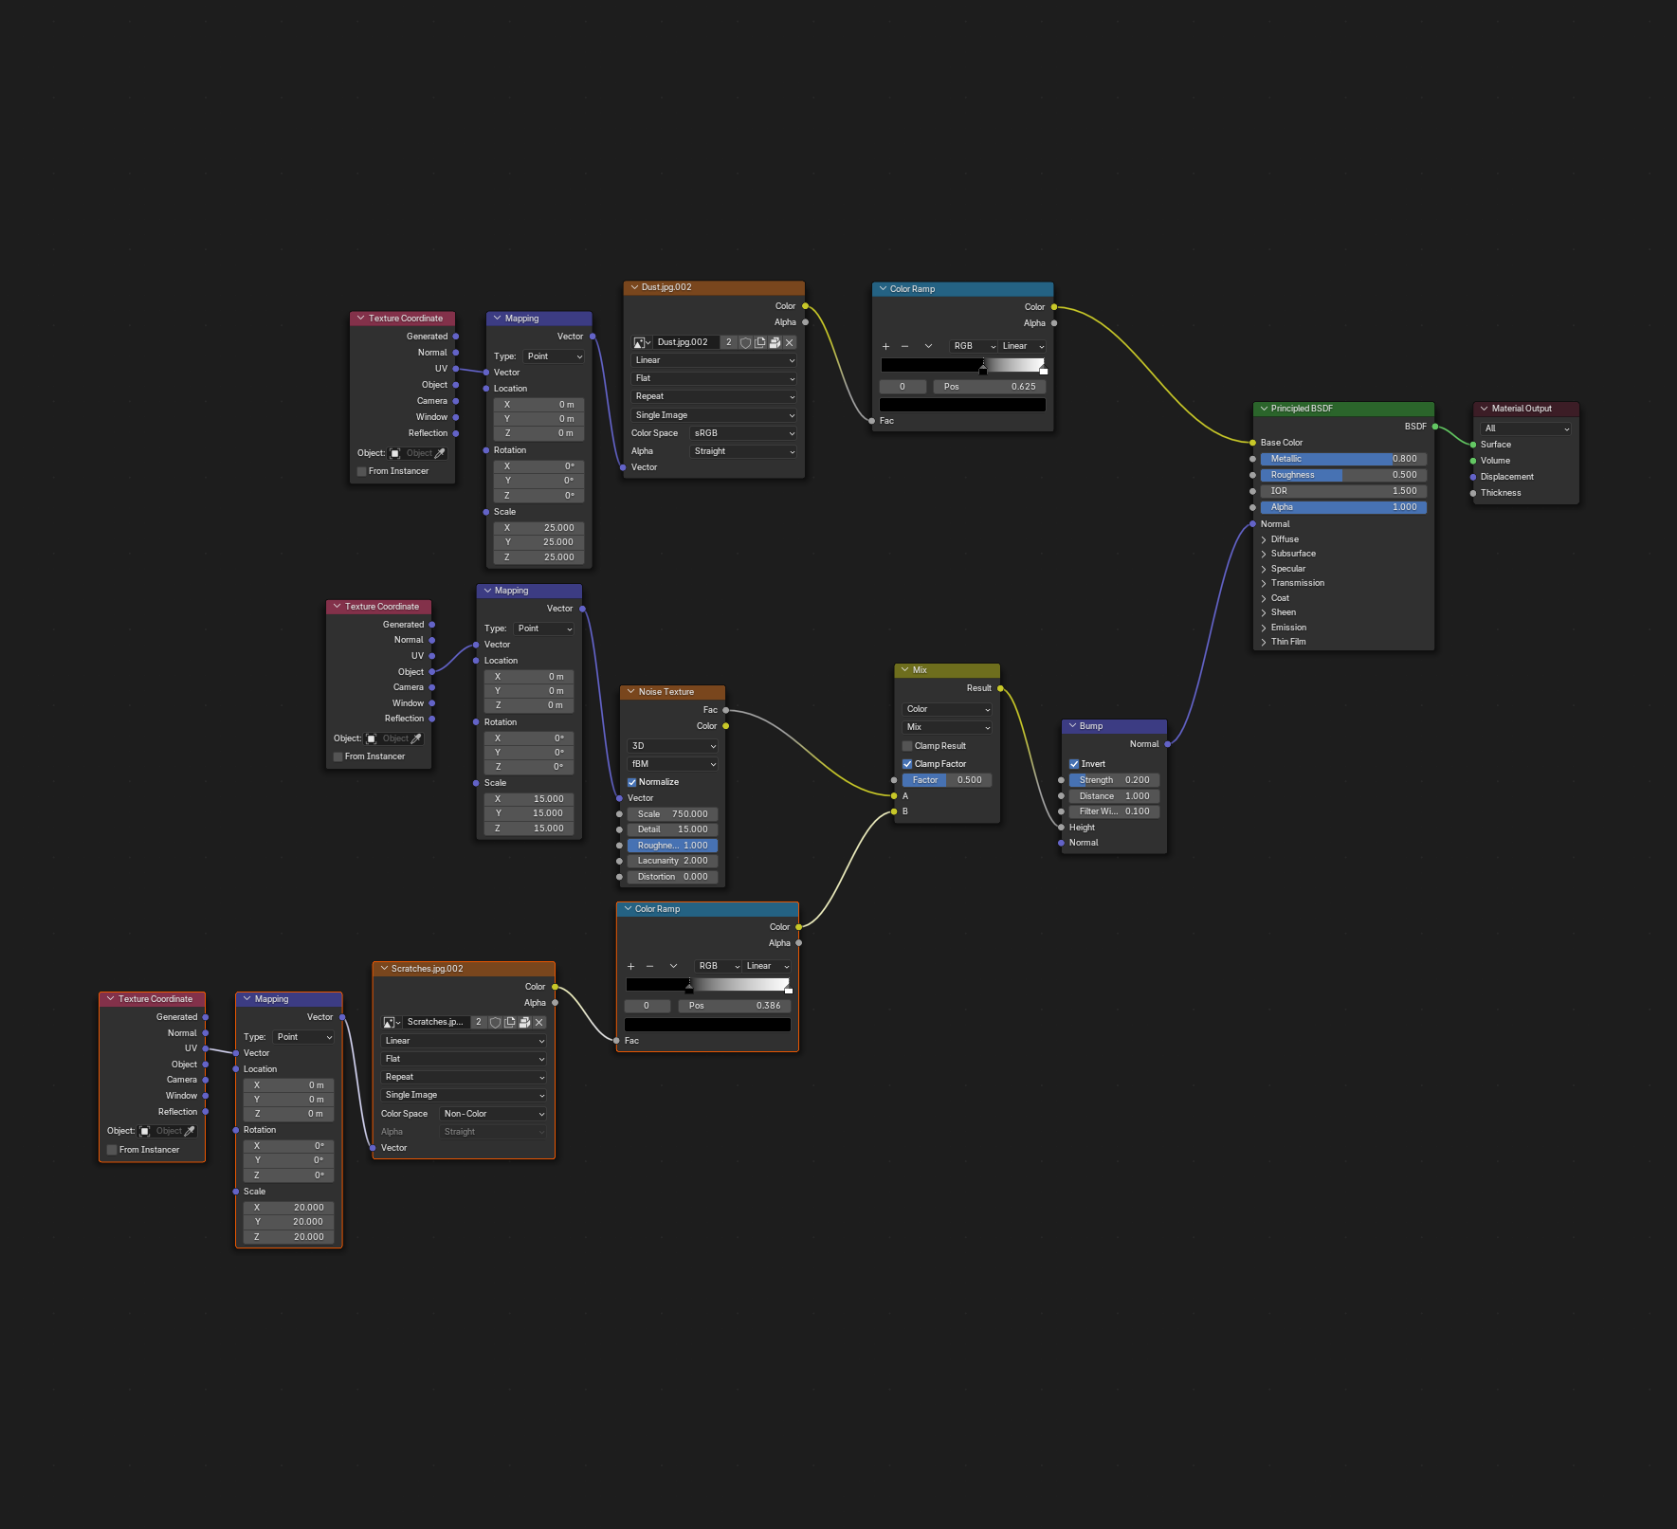Click Bump node Normal output socket
This screenshot has height=1529, width=1677.
click(1167, 744)
